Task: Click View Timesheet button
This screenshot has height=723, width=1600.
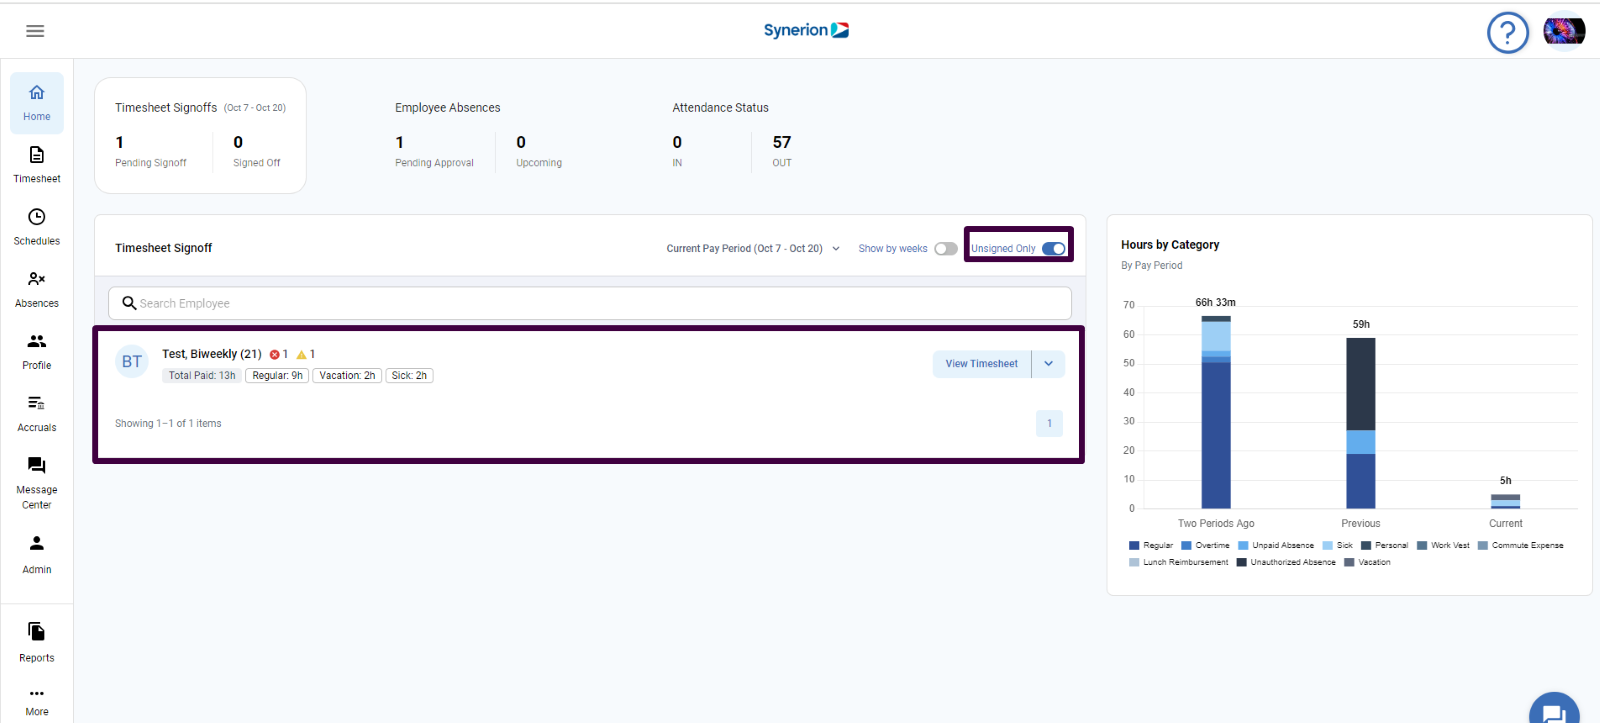Action: coord(982,364)
